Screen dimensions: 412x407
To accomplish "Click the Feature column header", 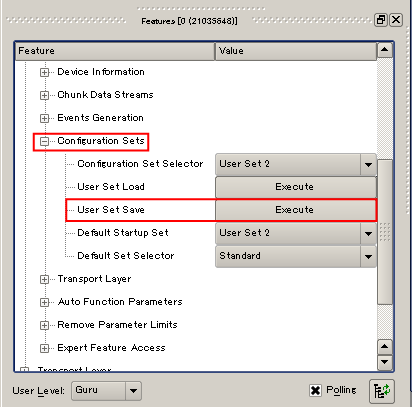I will [115, 51].
